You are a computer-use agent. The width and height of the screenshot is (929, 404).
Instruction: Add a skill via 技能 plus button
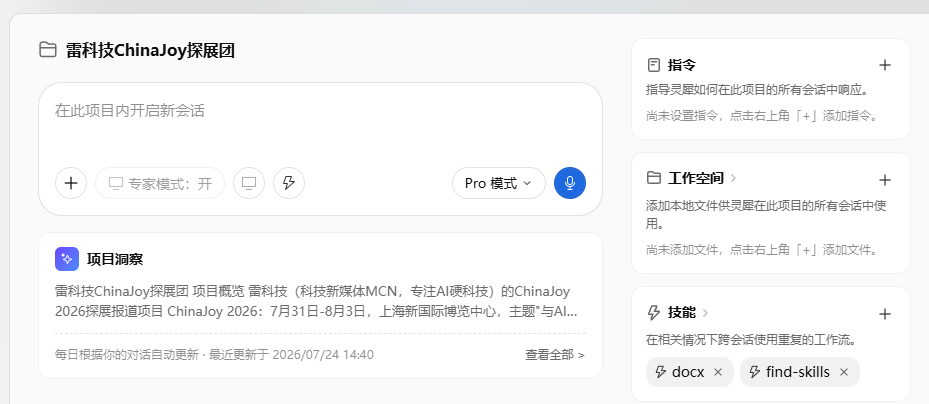885,314
